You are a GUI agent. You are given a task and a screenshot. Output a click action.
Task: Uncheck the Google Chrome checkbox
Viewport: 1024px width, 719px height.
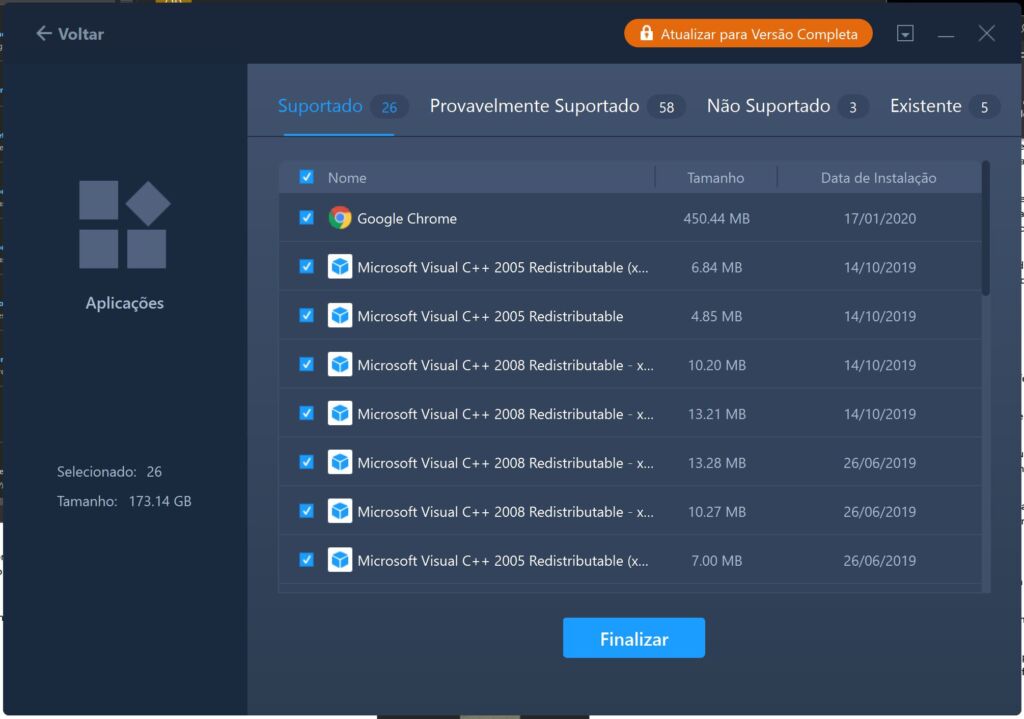[x=306, y=217]
